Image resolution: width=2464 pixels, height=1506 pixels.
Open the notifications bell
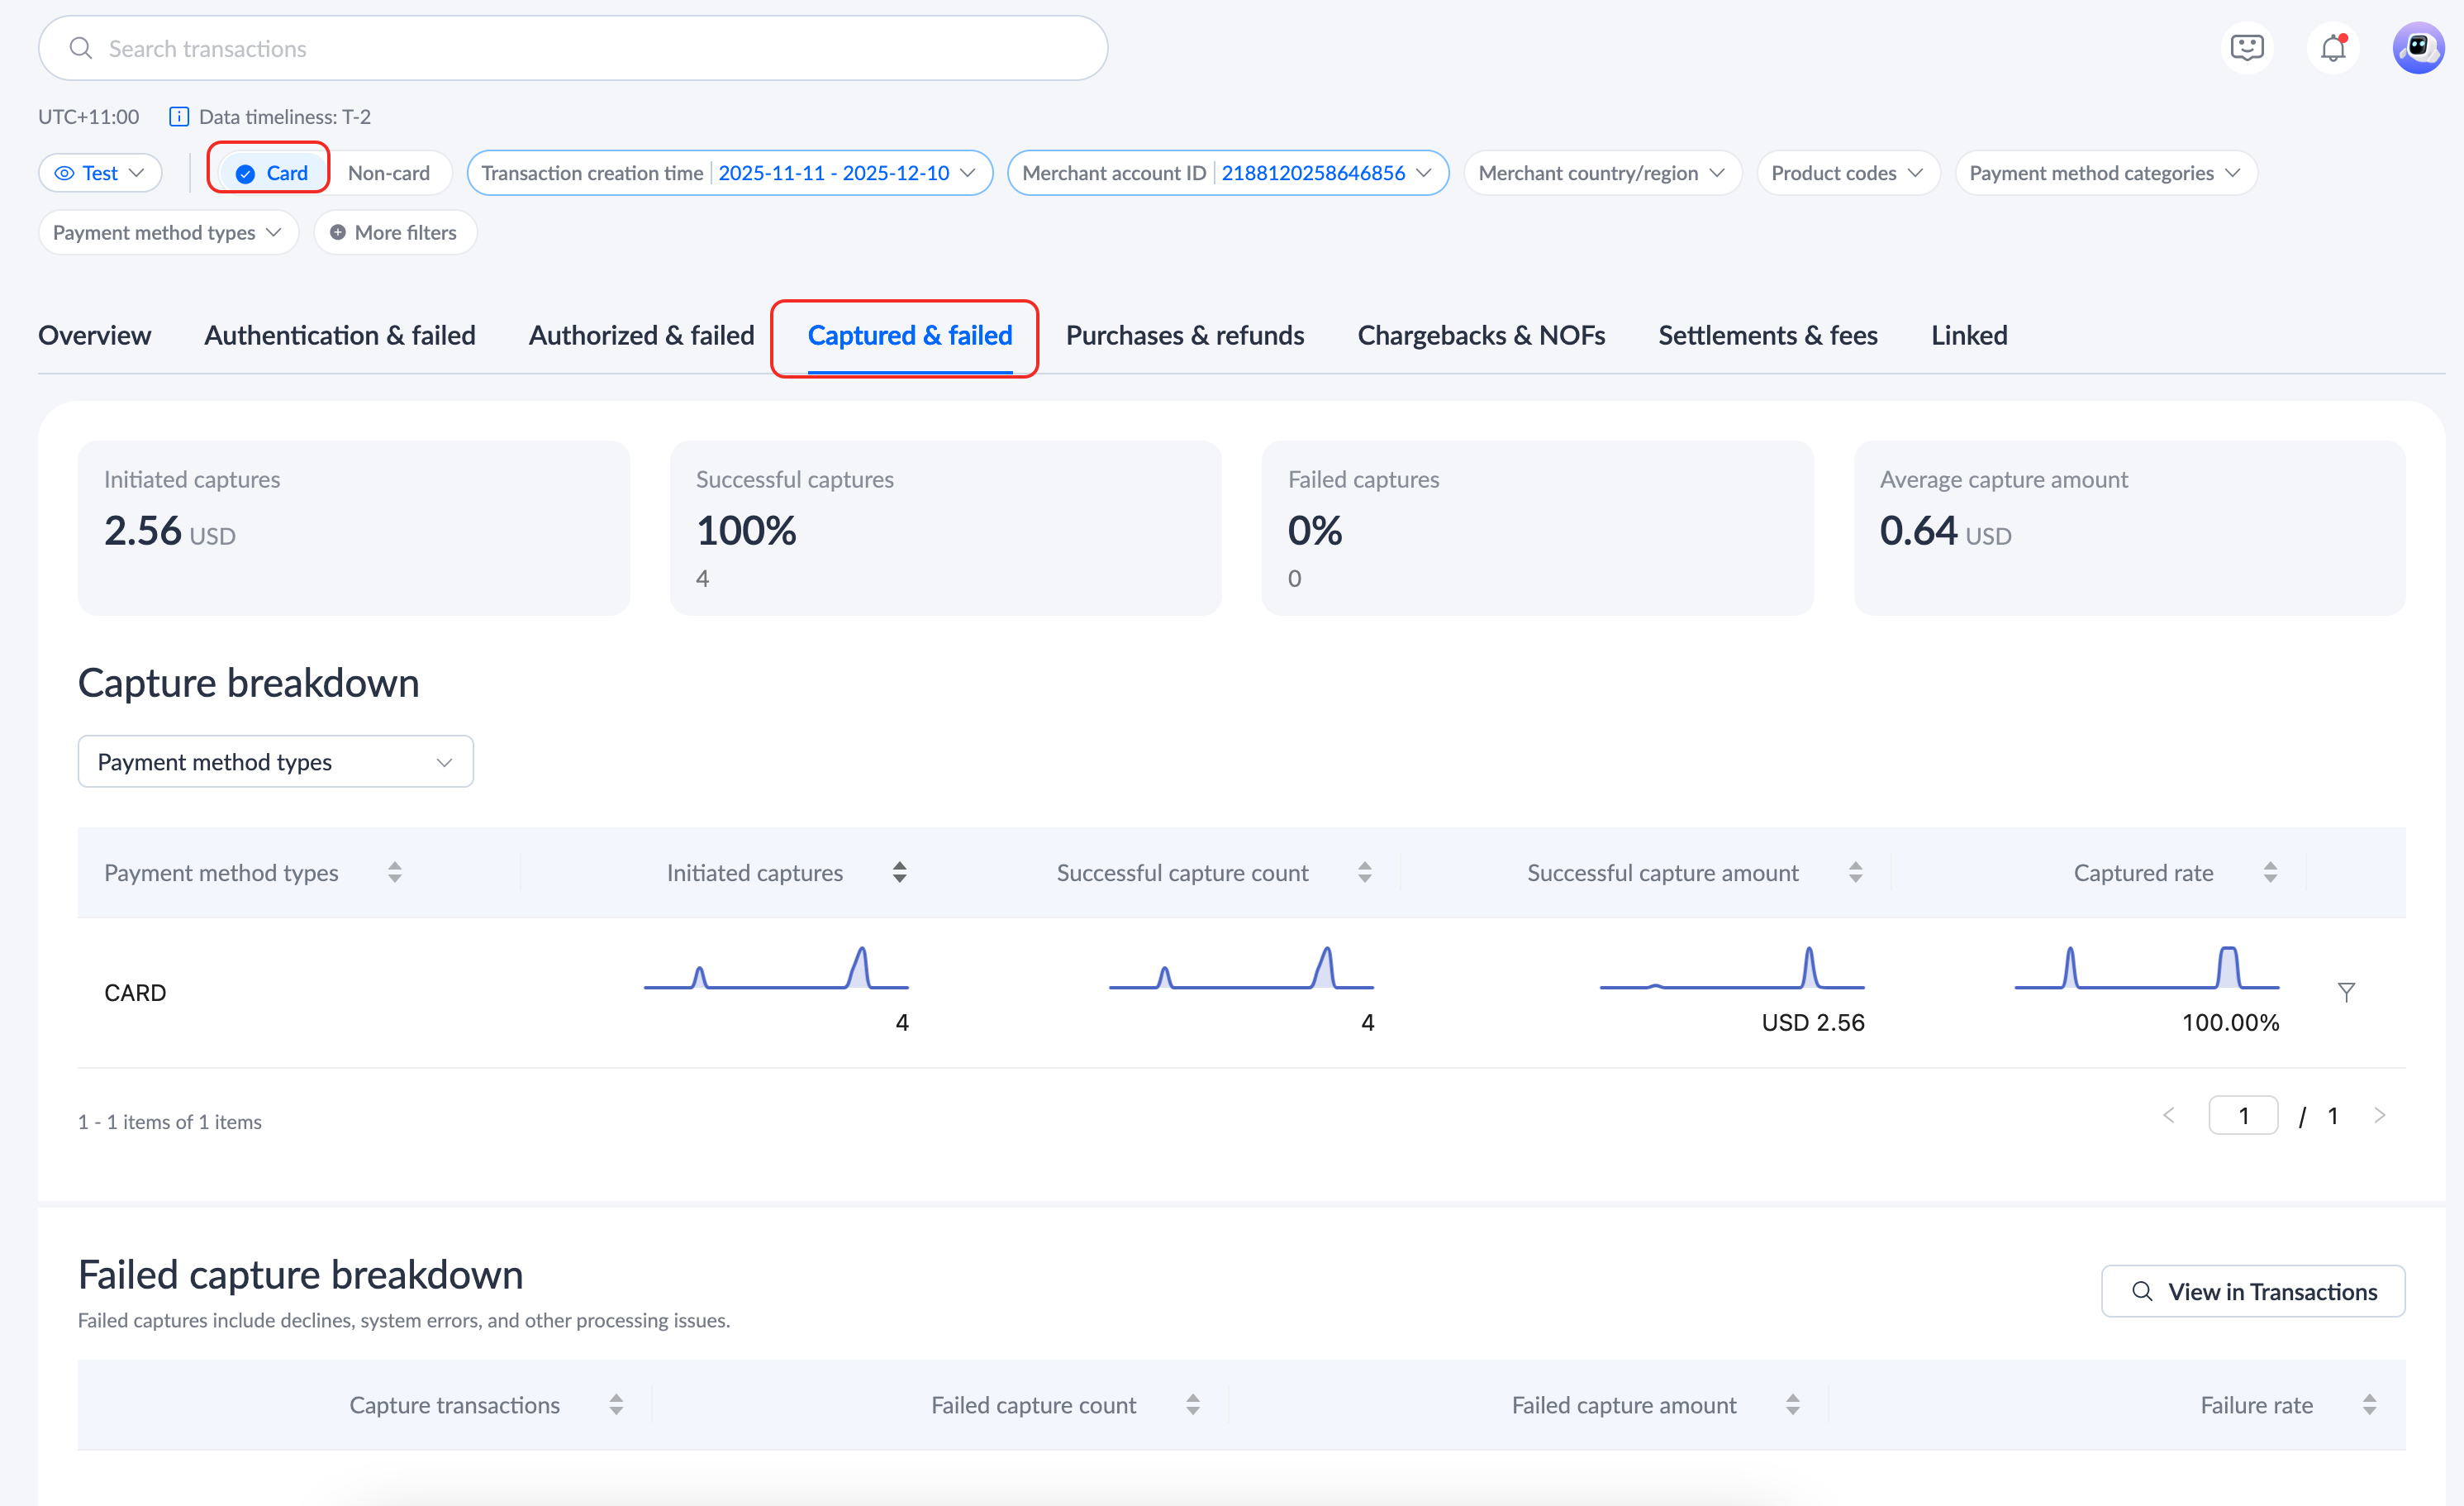pyautogui.click(x=2332, y=48)
